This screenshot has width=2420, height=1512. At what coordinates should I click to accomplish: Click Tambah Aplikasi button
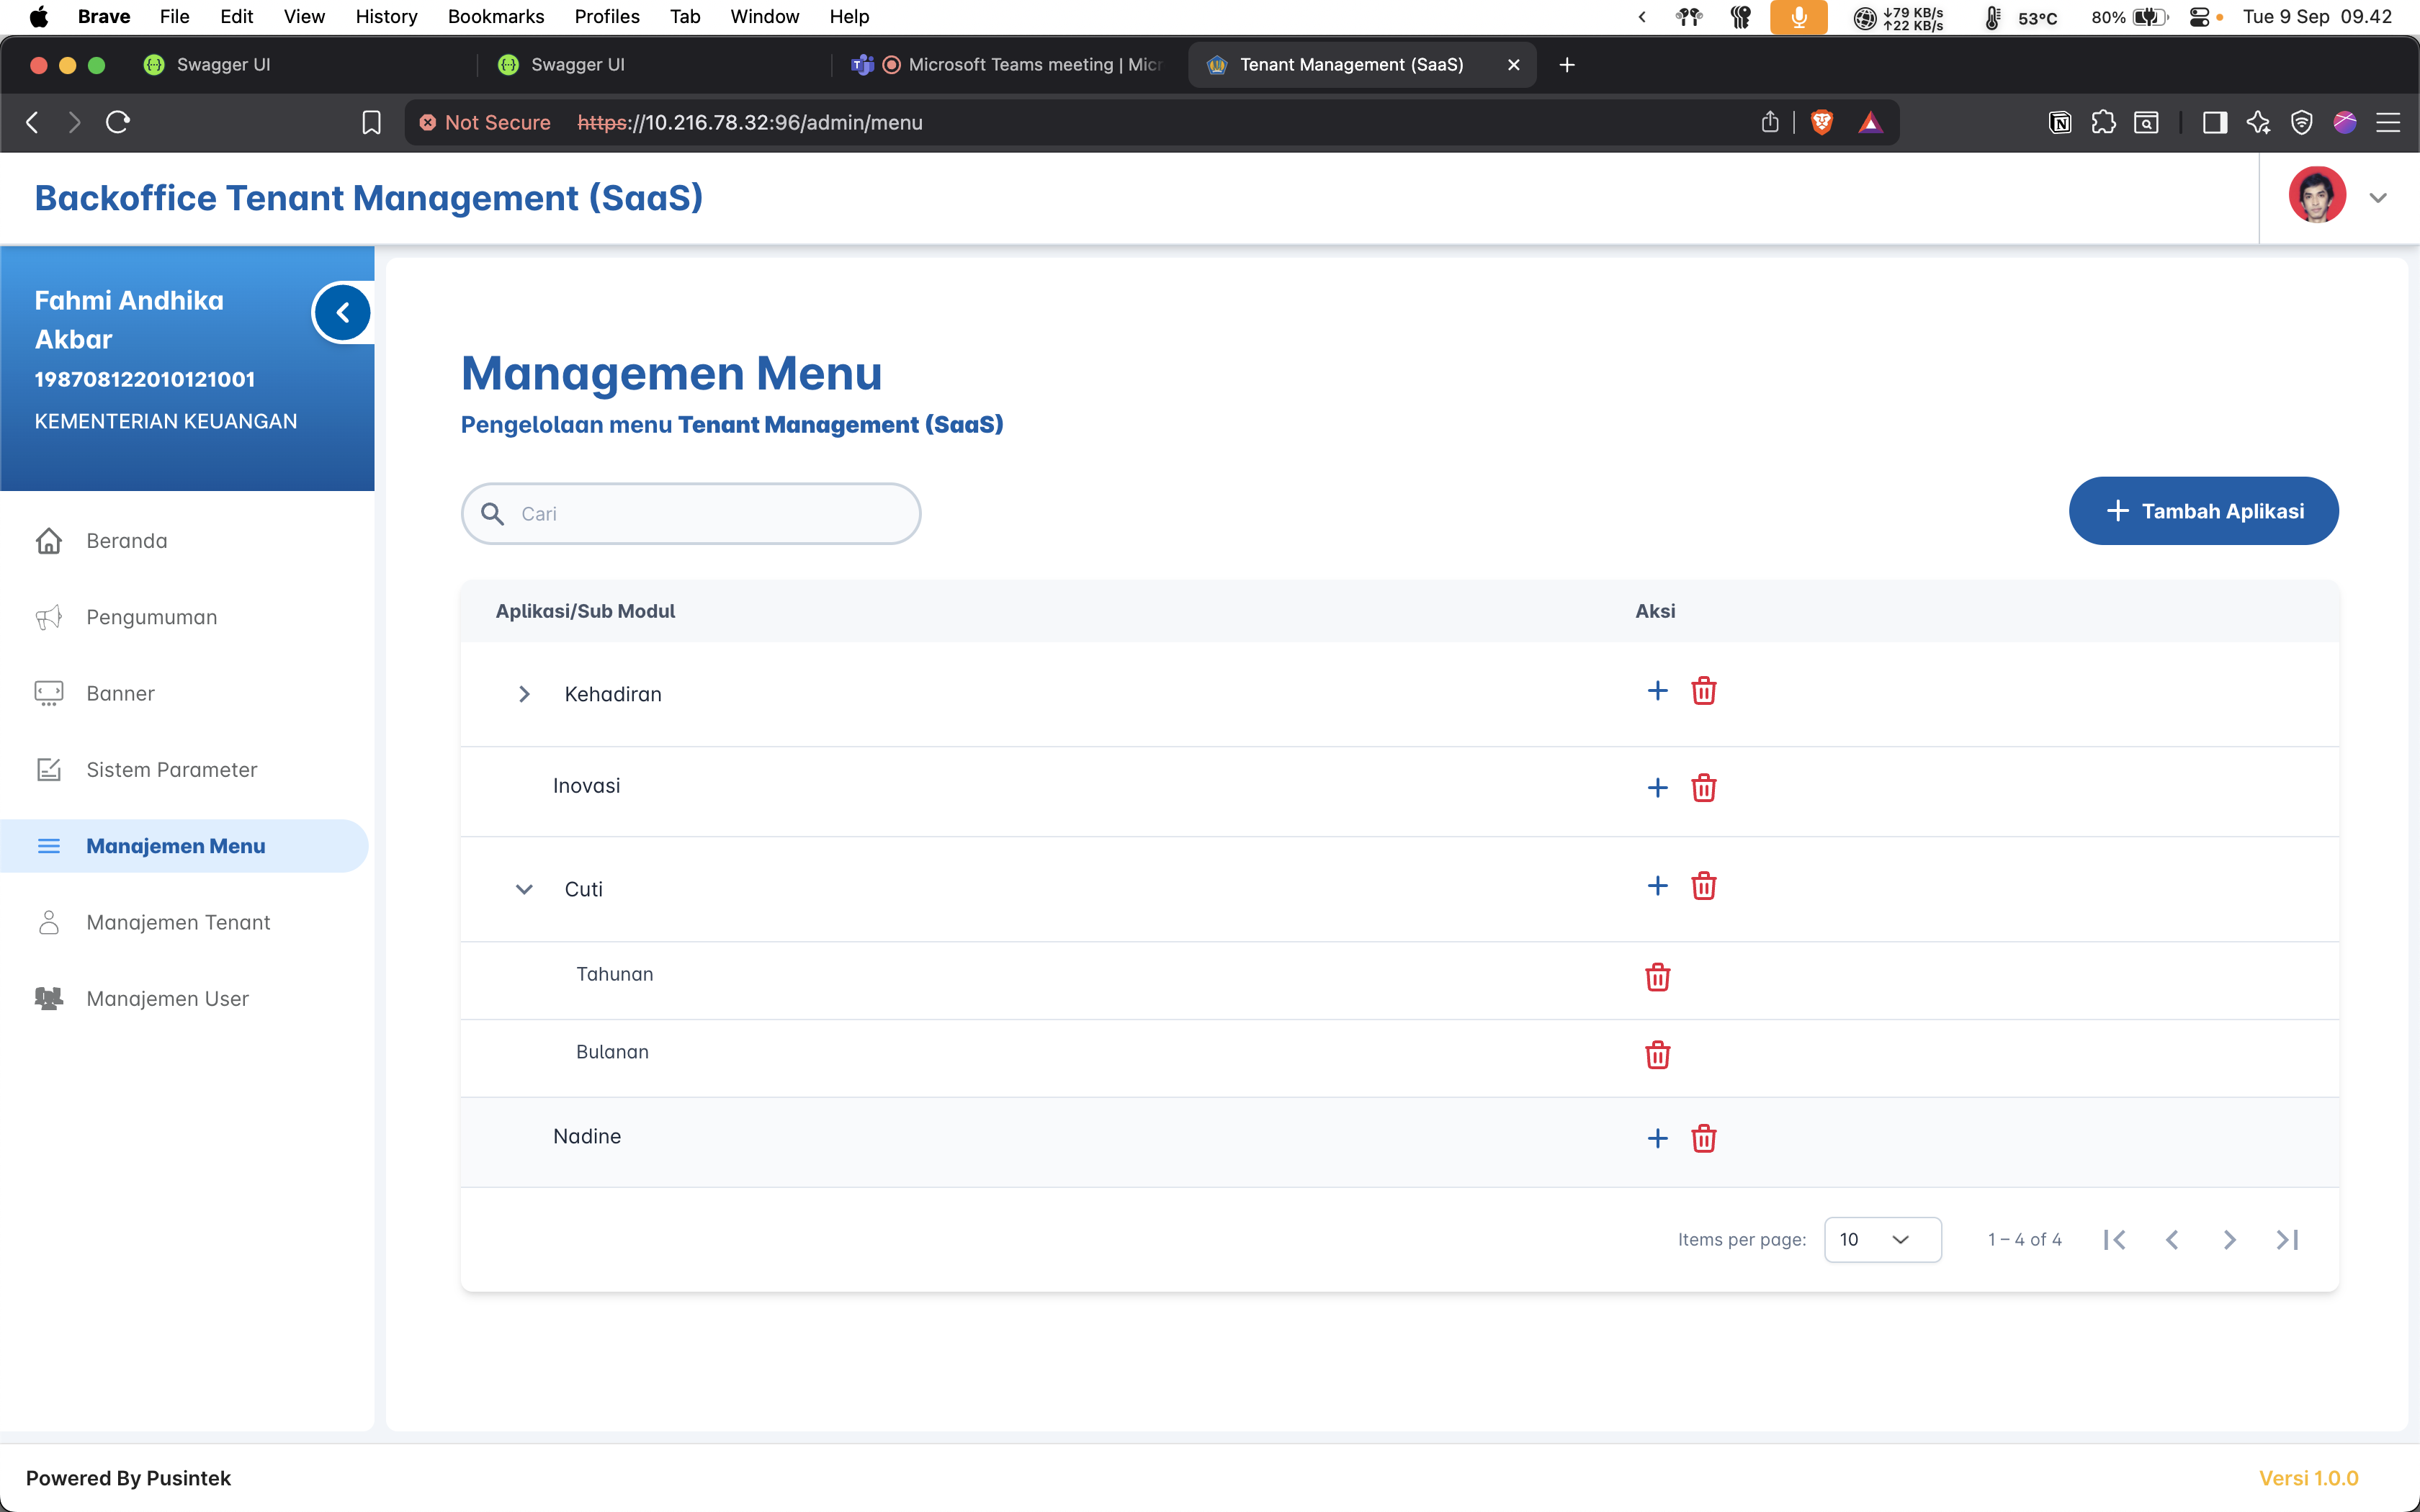pyautogui.click(x=2203, y=511)
